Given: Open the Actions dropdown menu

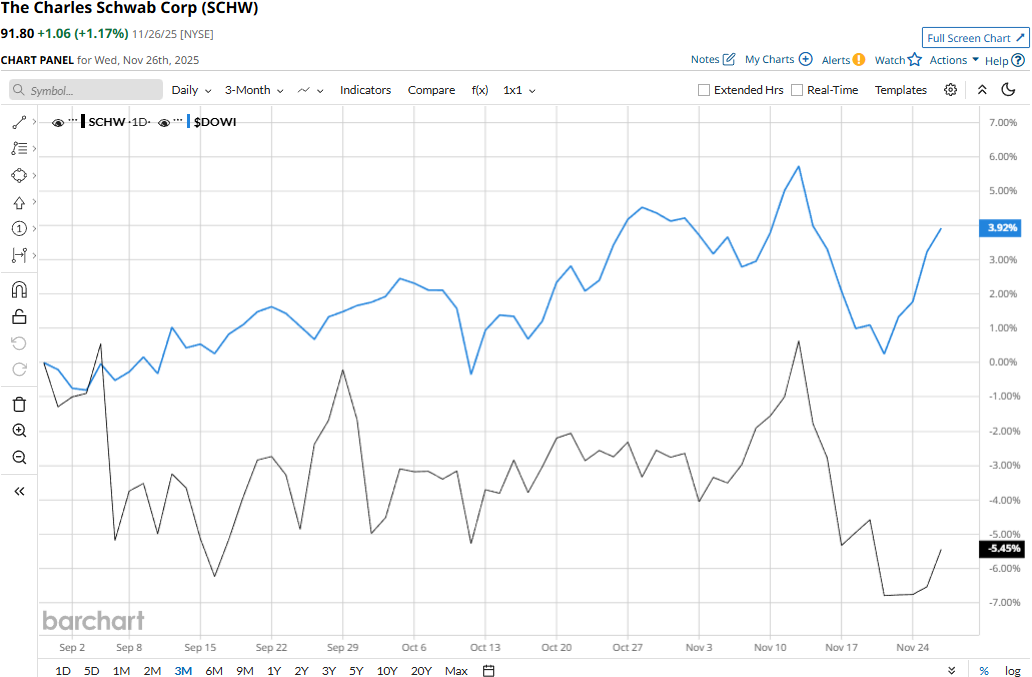Looking at the screenshot, I should pos(954,60).
